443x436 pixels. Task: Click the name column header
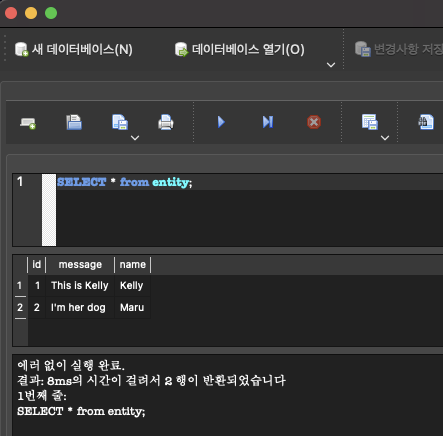pos(133,265)
